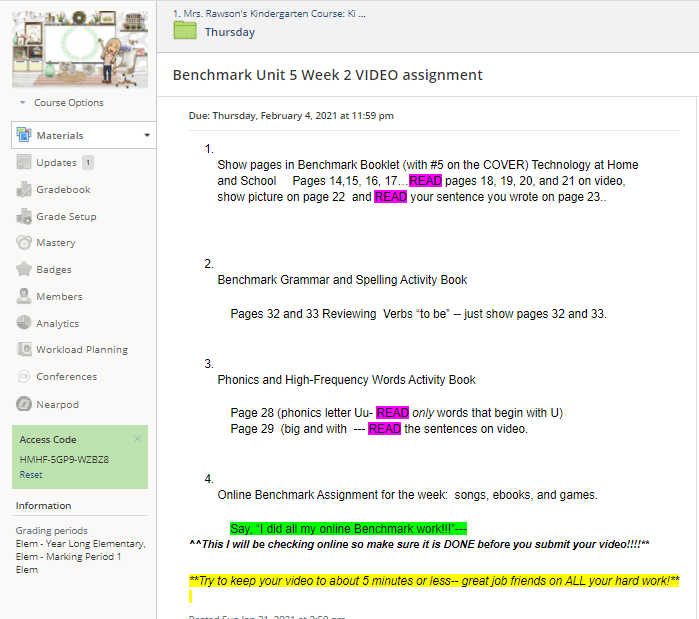Reset the course access code
Viewport: 699px width, 619px height.
31,475
